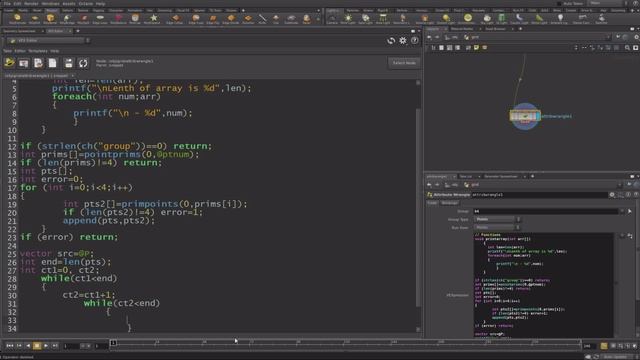Select the star-shaped PolyExpand shelf tool
Viewport: 640px width, 360px height.
point(153,19)
